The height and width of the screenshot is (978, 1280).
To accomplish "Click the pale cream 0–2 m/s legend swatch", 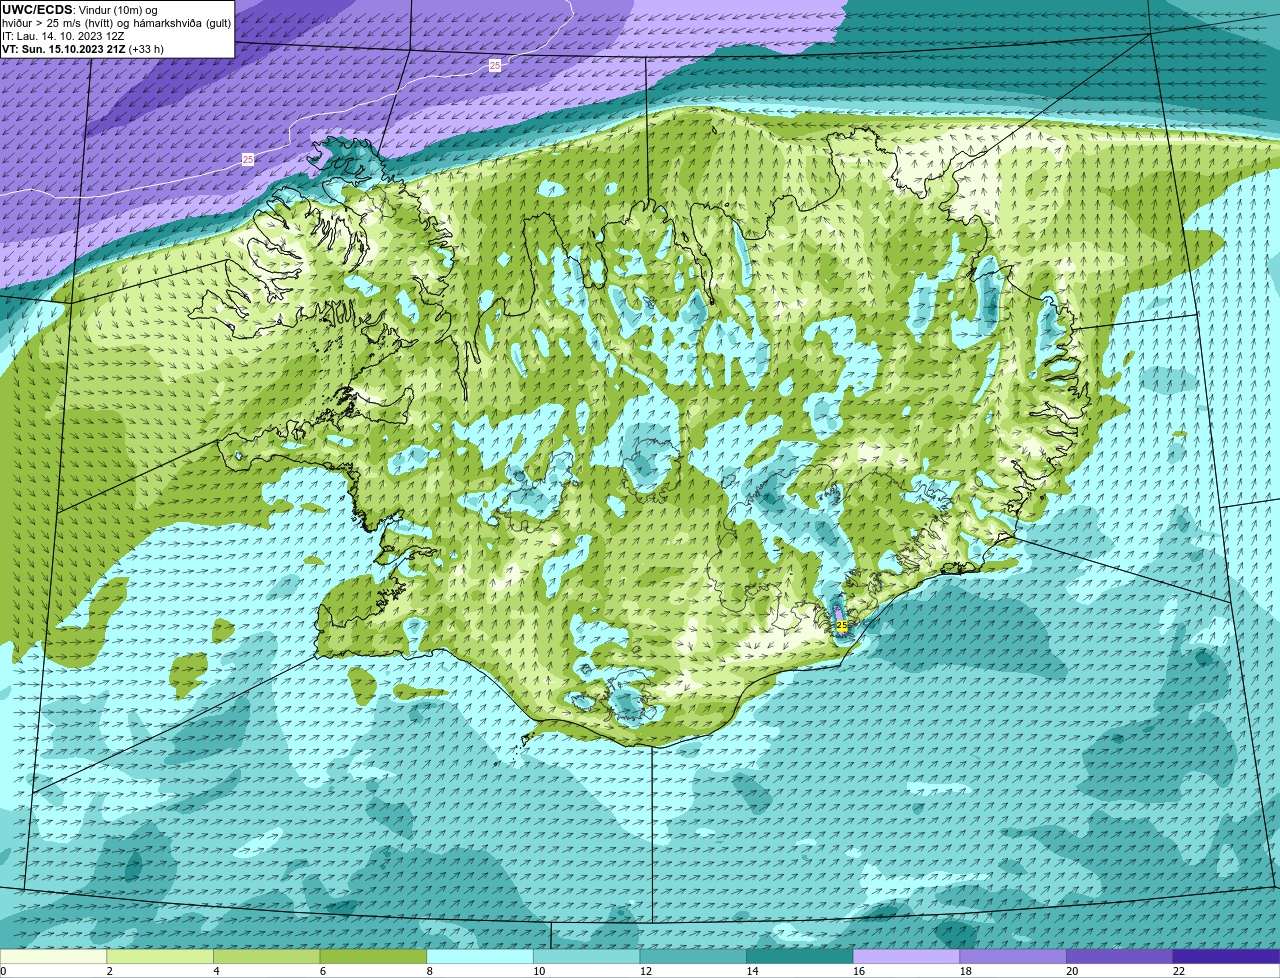I will [53, 956].
